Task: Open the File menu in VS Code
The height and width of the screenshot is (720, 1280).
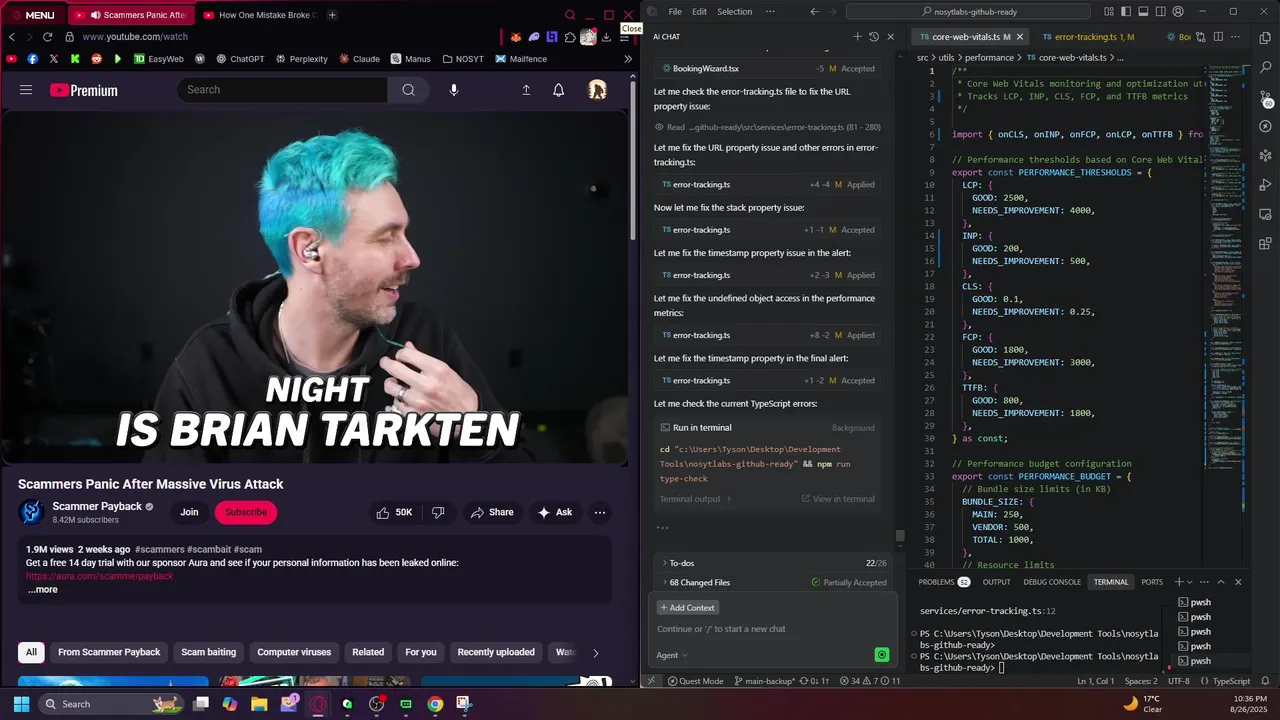Action: (x=675, y=12)
